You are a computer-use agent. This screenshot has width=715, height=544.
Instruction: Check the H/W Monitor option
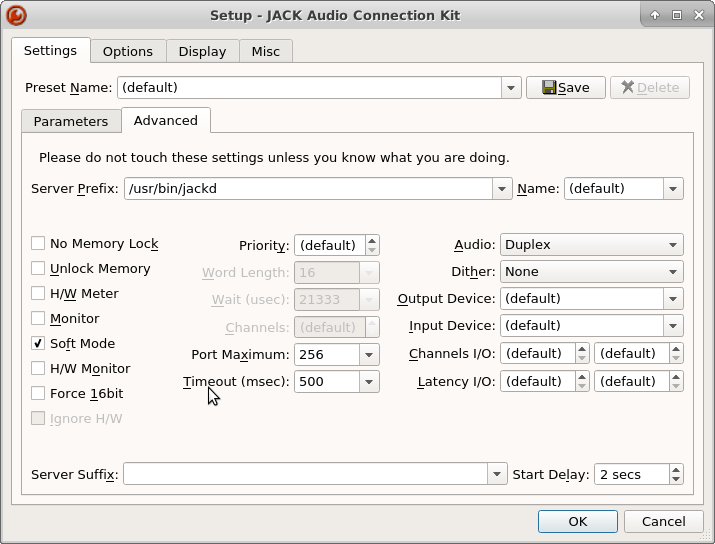[x=38, y=369]
